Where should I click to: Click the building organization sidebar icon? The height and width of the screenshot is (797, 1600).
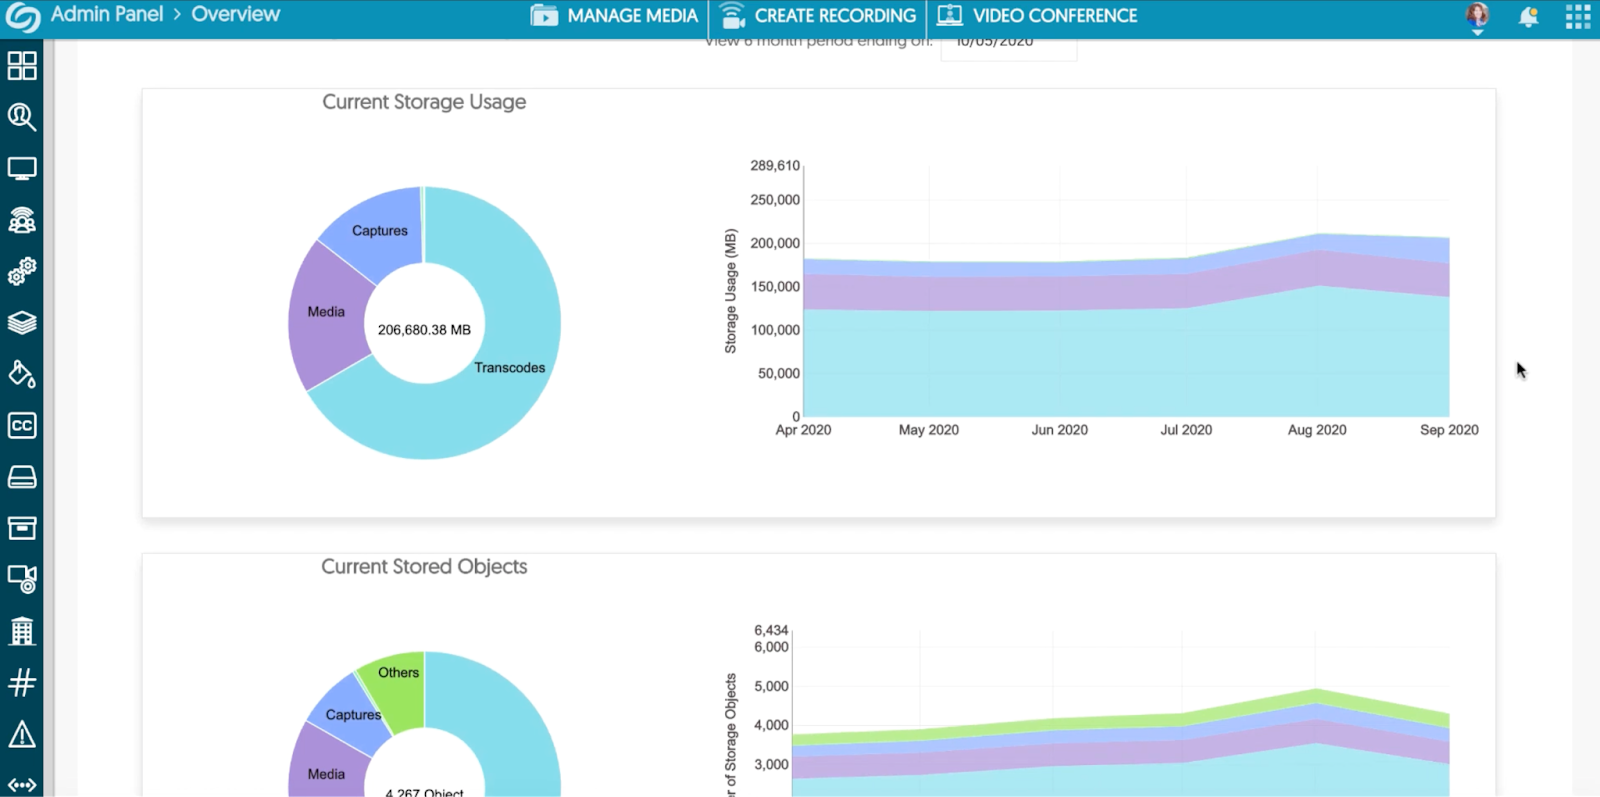(x=22, y=631)
